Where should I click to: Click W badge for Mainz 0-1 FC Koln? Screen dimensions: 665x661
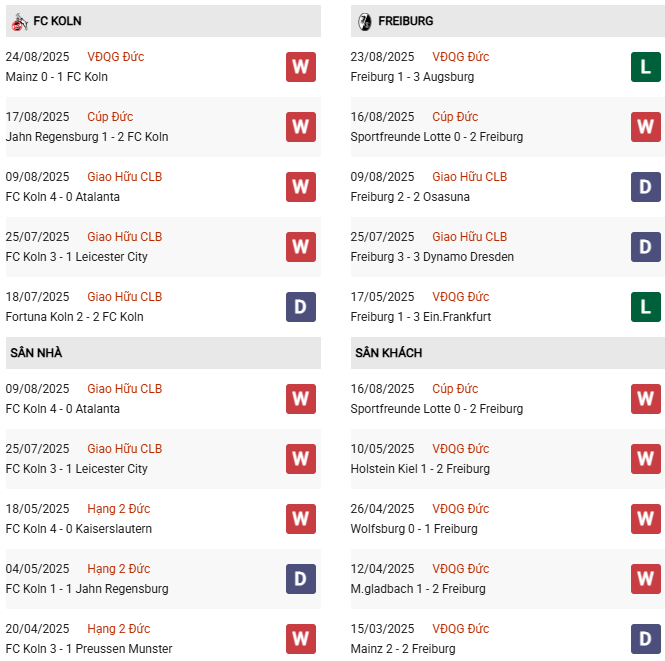coord(300,67)
